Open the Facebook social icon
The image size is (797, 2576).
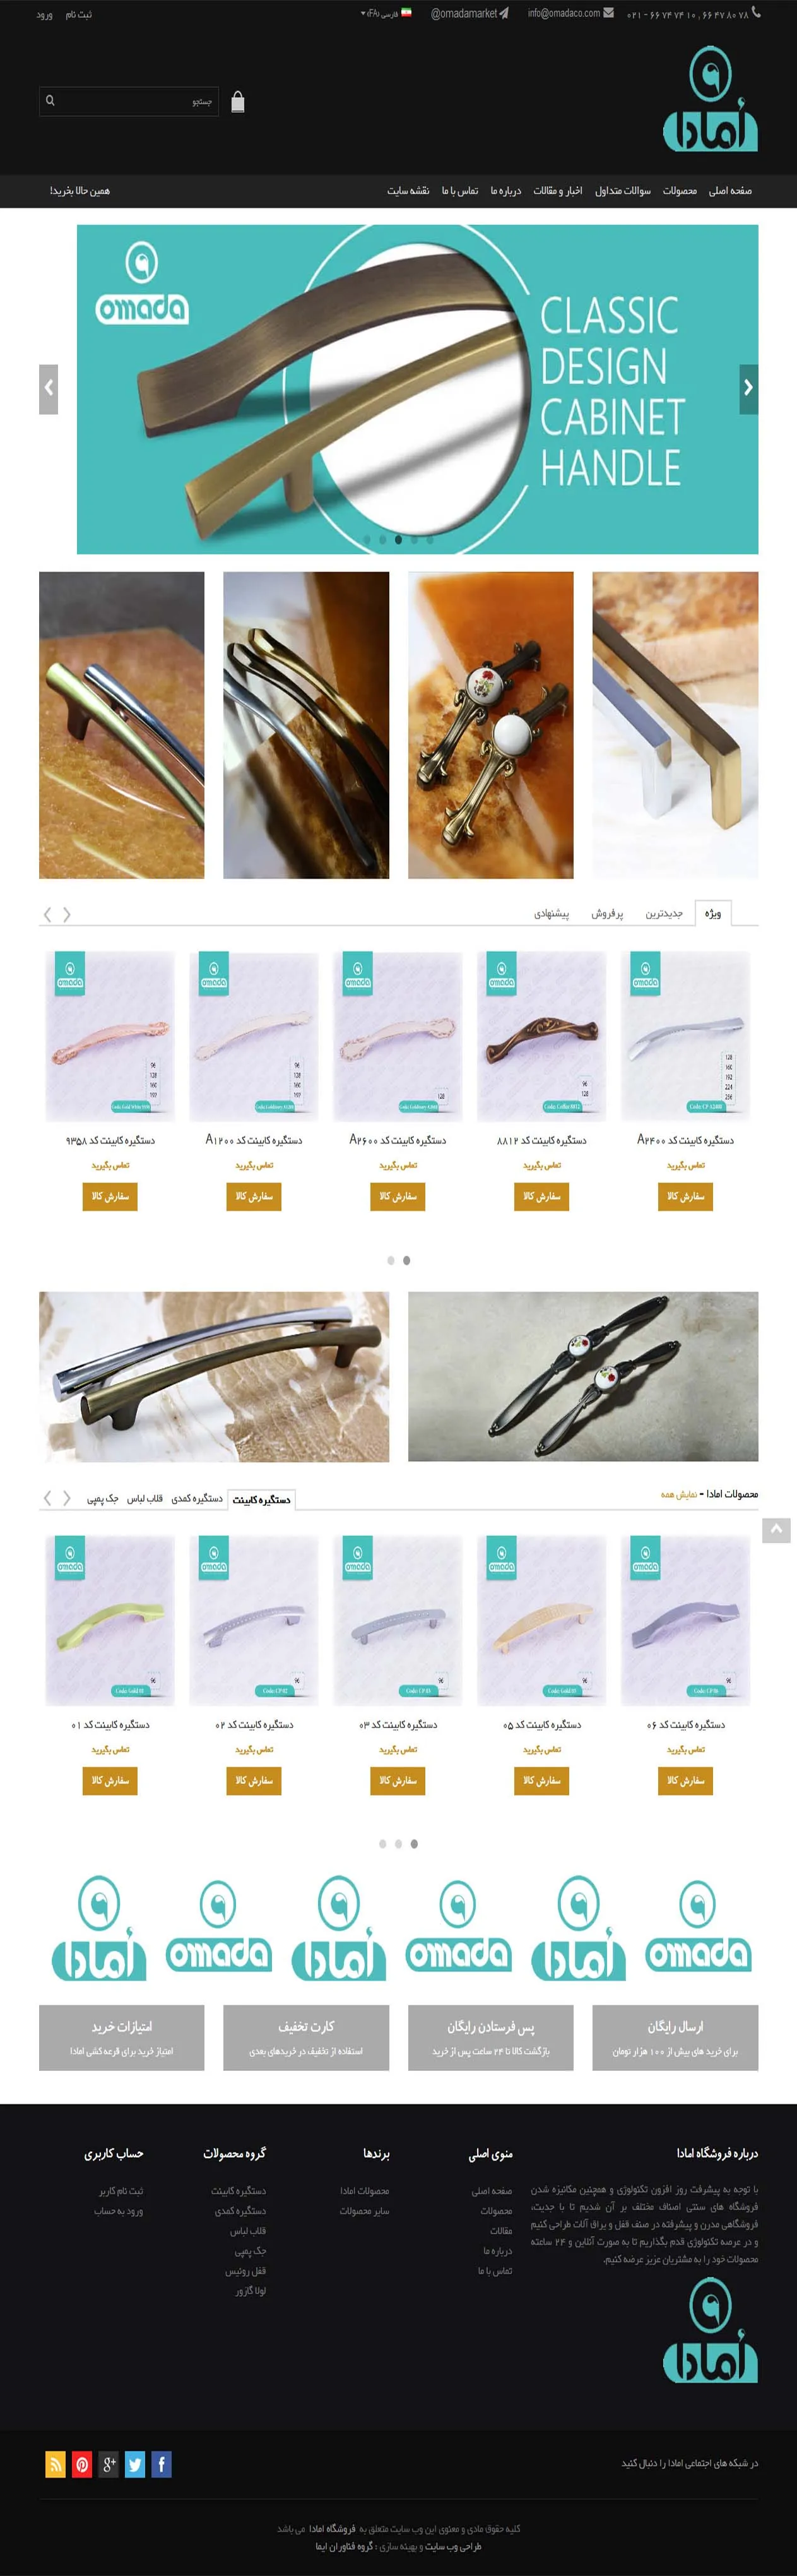(161, 2464)
